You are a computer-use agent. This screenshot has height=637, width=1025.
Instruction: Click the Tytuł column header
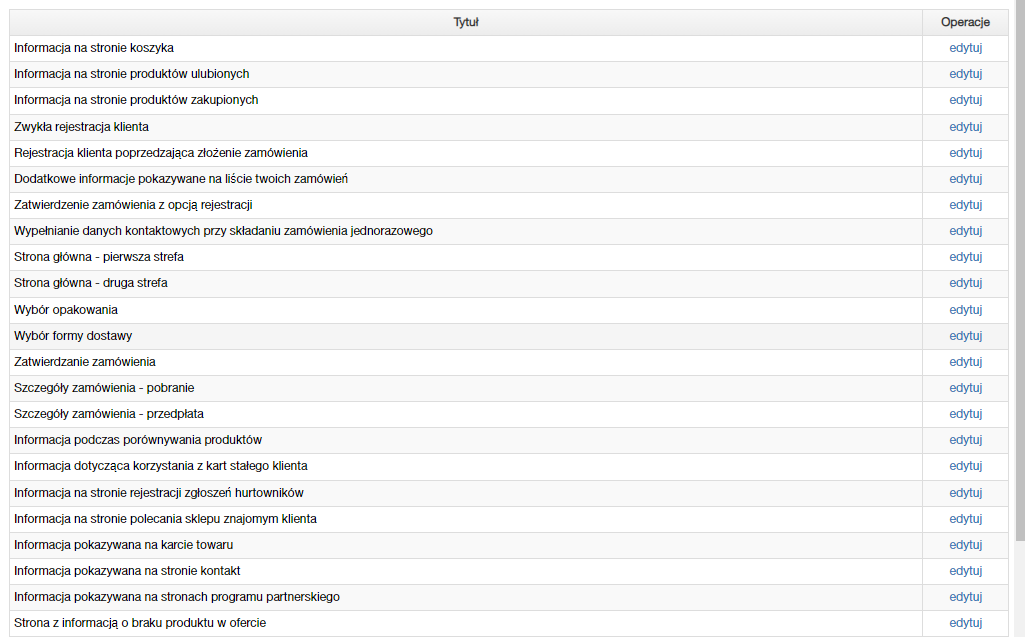coord(466,22)
